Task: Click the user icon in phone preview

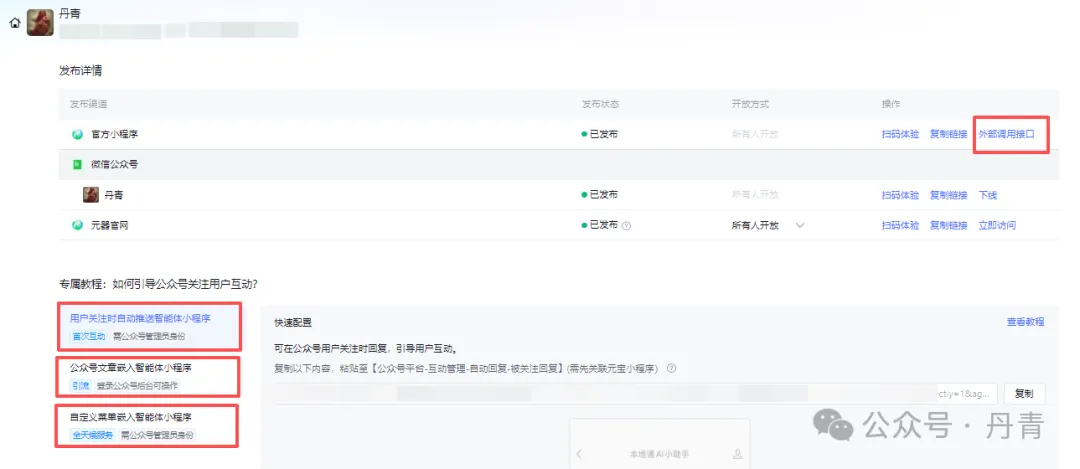Action: pos(737,455)
